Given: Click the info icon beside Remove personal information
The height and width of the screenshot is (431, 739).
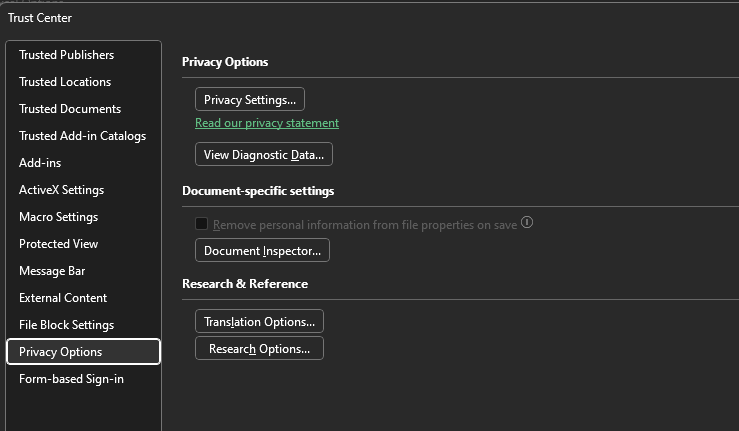Looking at the screenshot, I should click(x=527, y=223).
